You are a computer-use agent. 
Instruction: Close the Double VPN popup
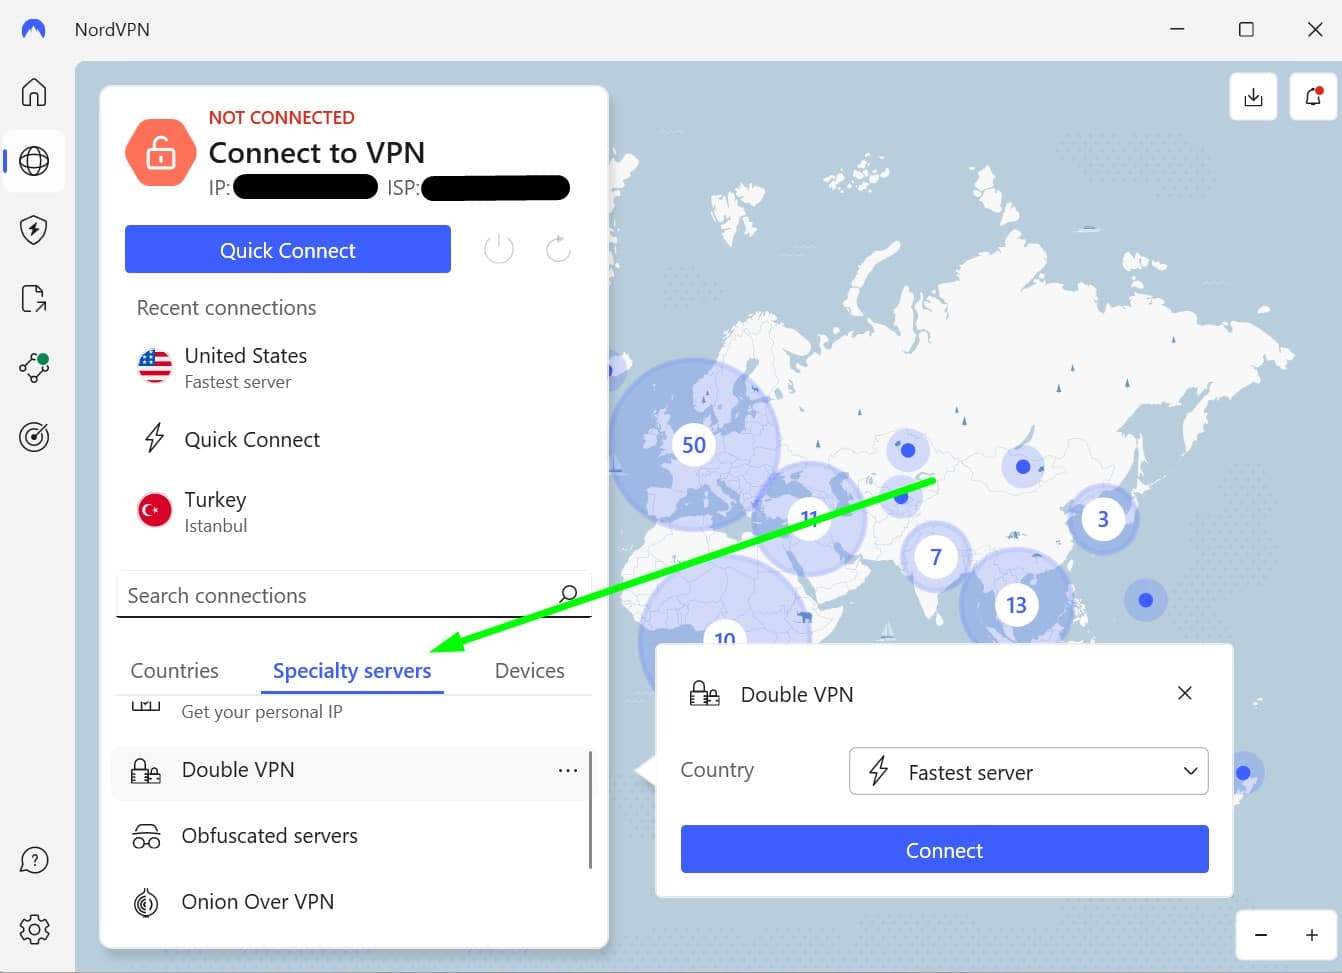(1185, 693)
